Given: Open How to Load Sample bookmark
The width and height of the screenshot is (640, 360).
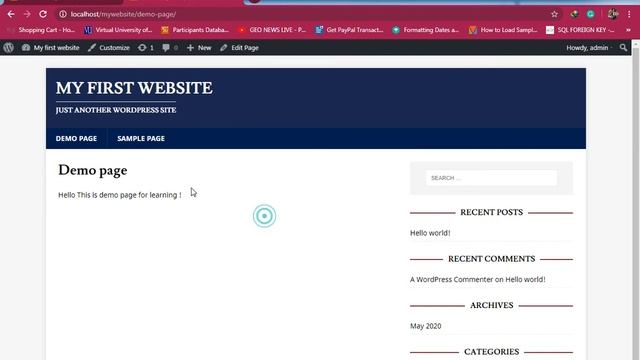Looking at the screenshot, I should [503, 30].
